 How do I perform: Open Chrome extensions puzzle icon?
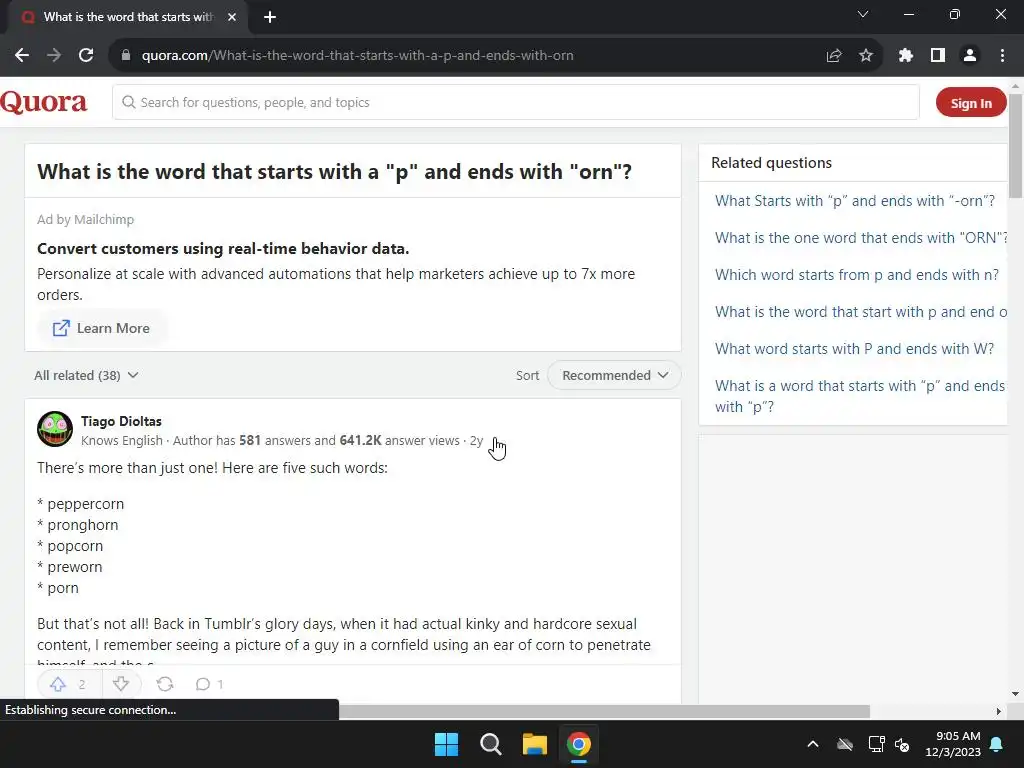(906, 55)
